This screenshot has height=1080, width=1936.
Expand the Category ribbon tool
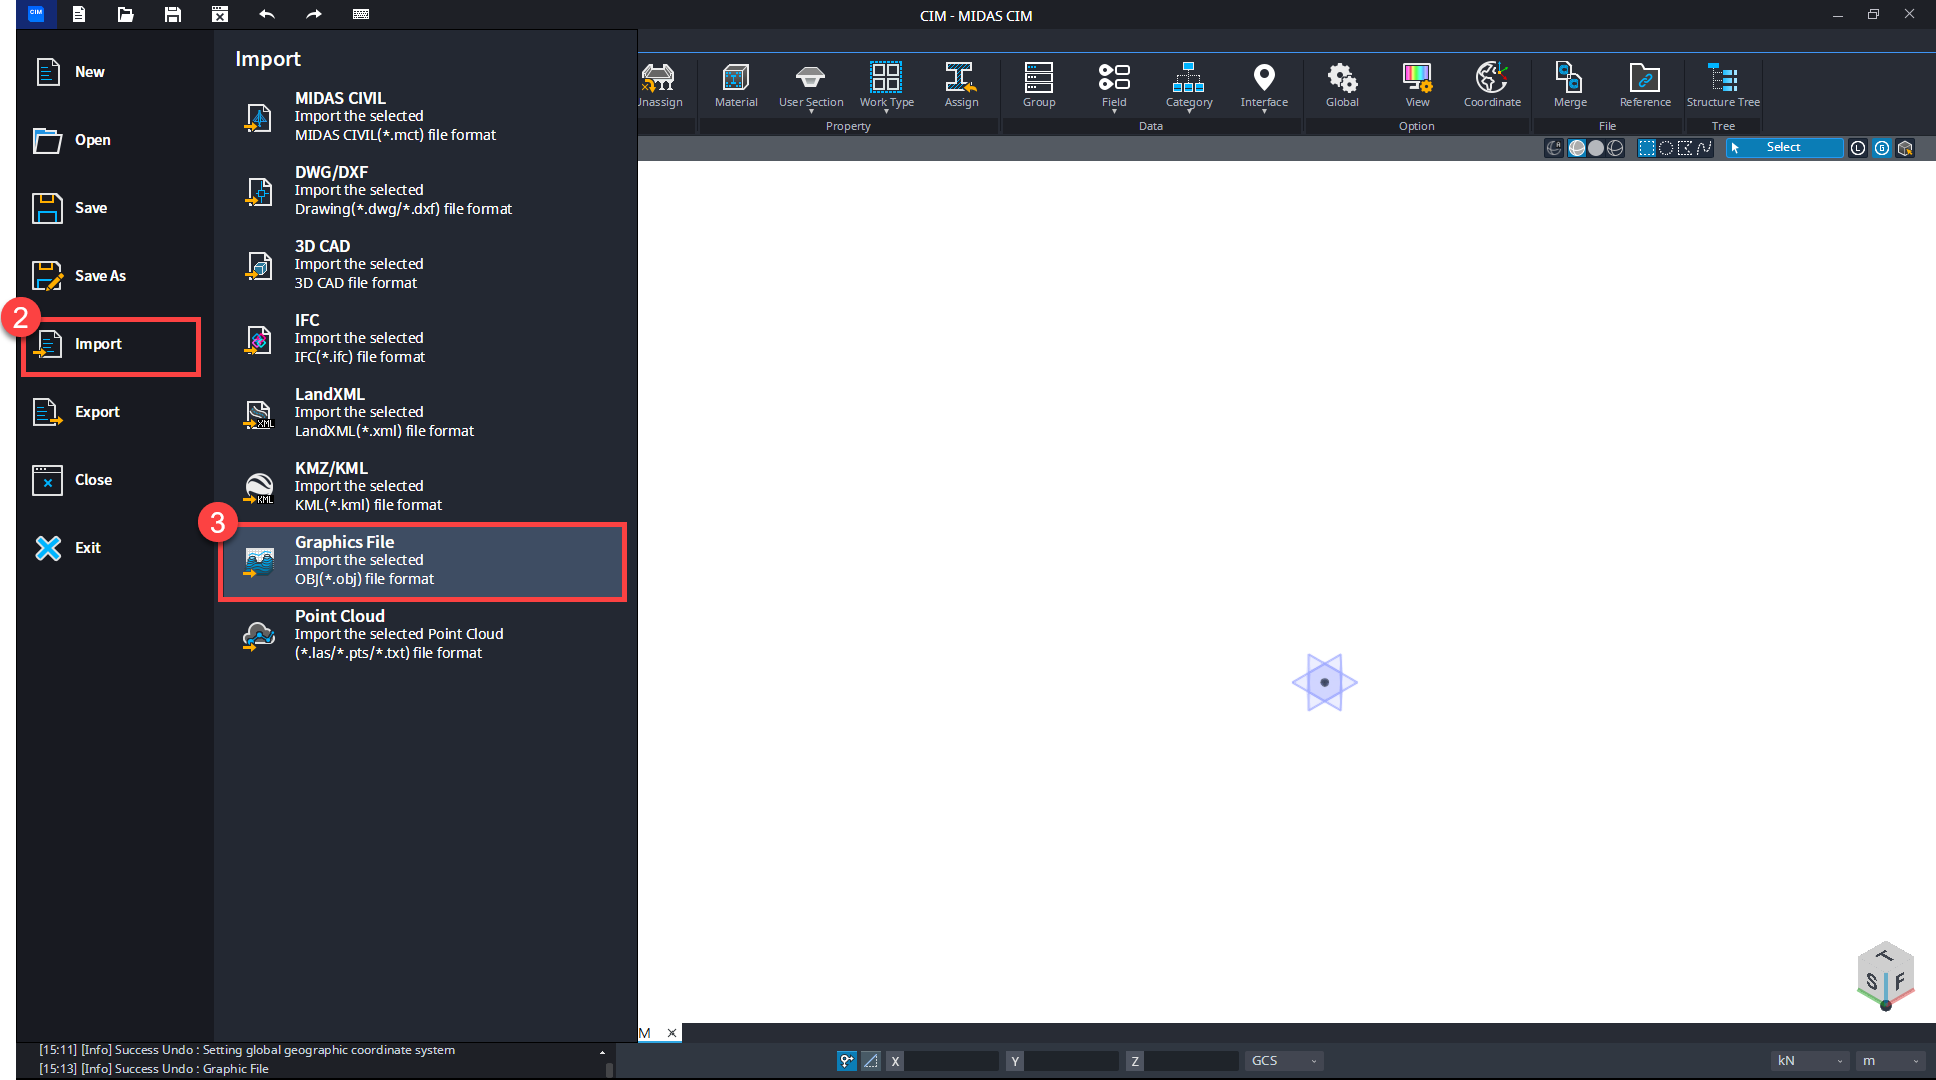(x=1189, y=85)
